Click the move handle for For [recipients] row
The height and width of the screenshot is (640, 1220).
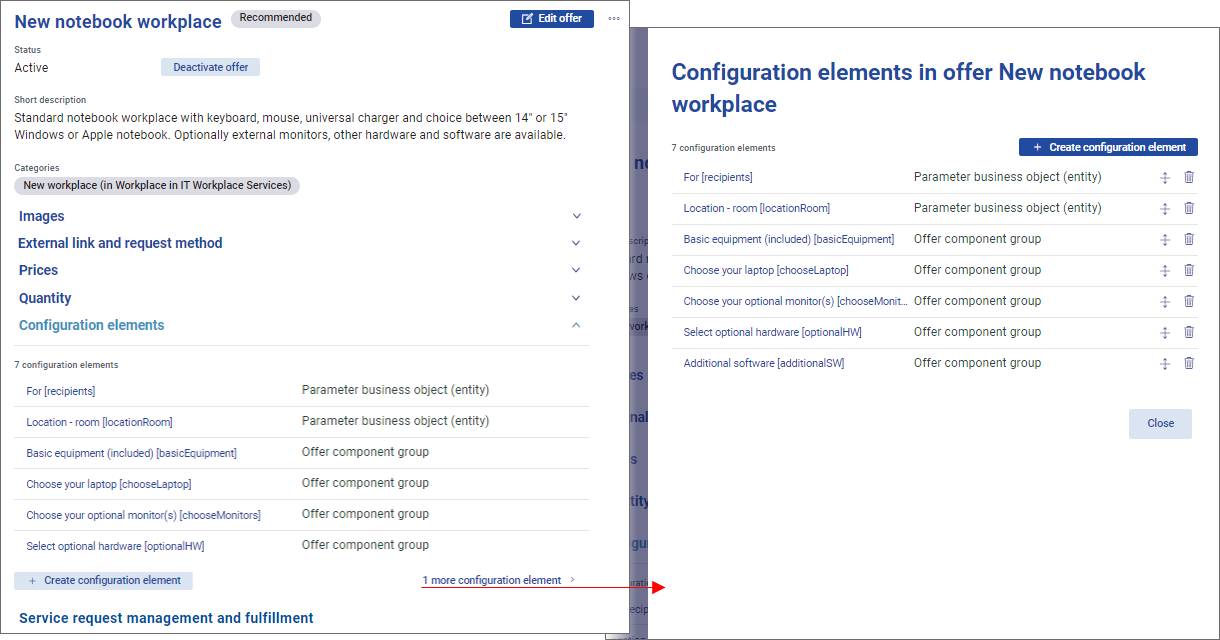pos(1165,178)
